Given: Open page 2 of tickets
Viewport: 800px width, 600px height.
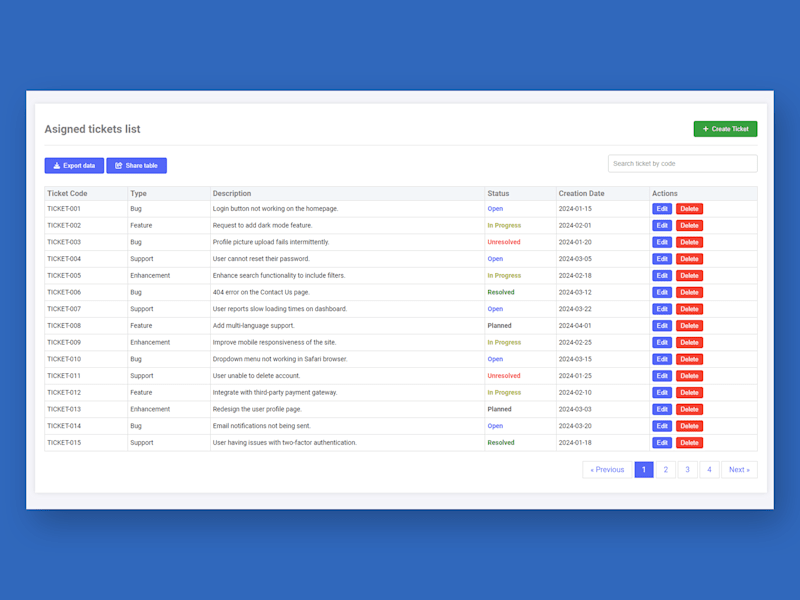Looking at the screenshot, I should pos(666,470).
